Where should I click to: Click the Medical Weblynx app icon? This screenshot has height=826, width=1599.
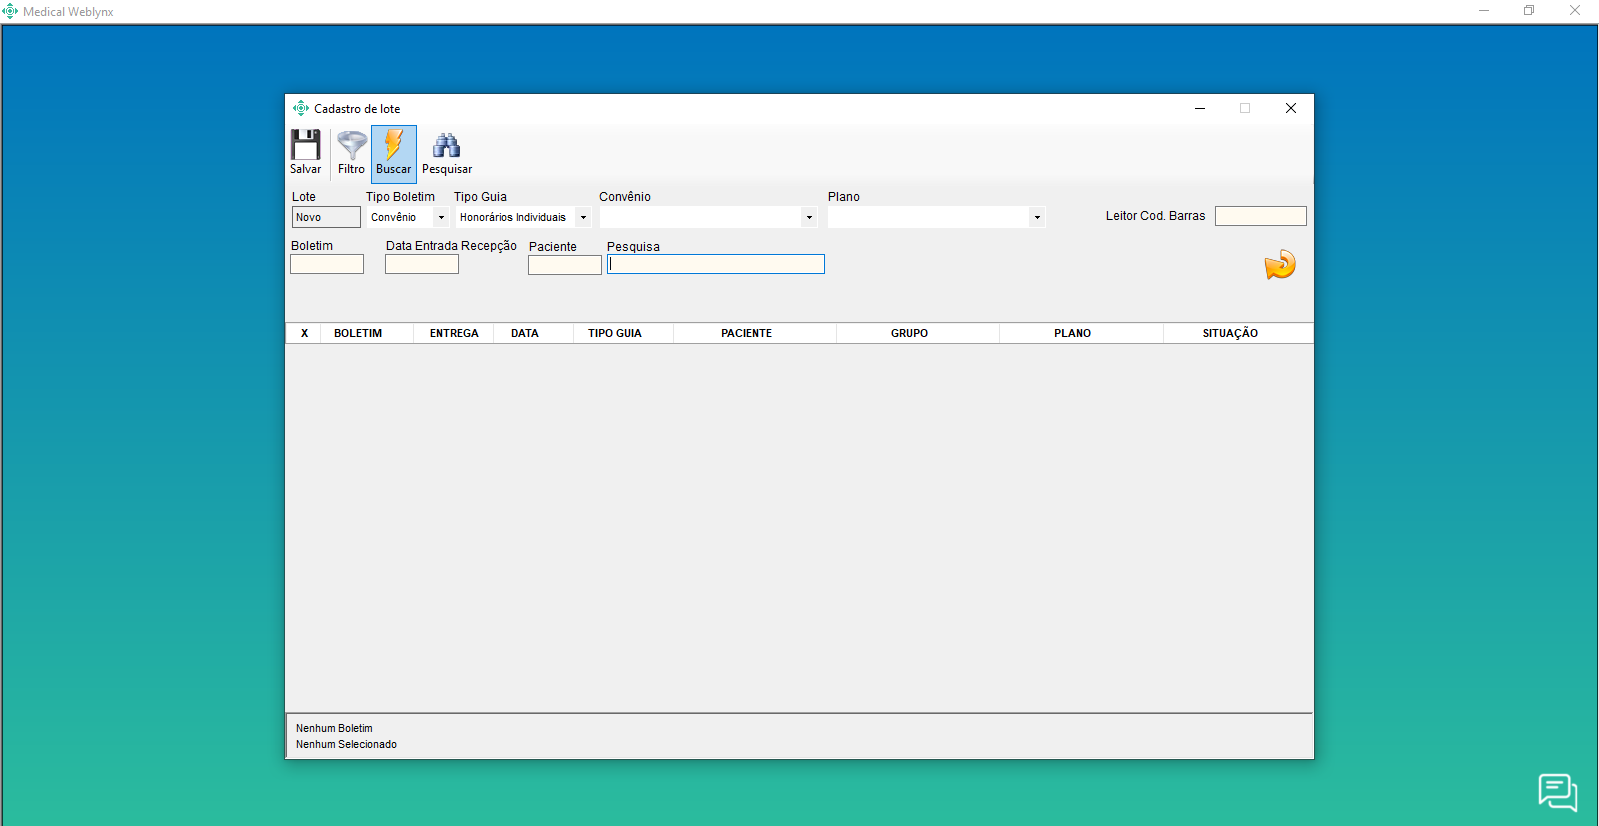point(10,11)
